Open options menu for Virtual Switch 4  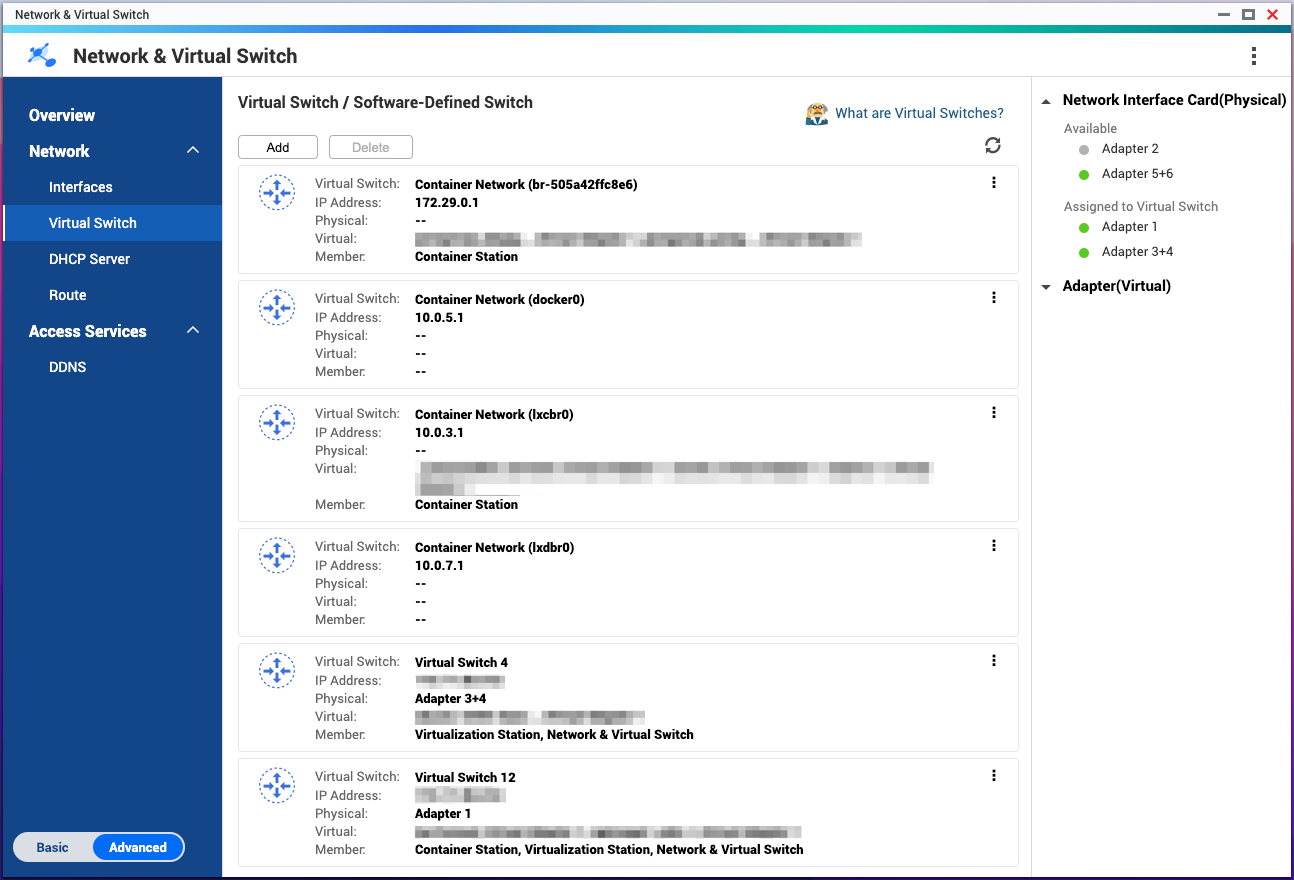point(993,661)
